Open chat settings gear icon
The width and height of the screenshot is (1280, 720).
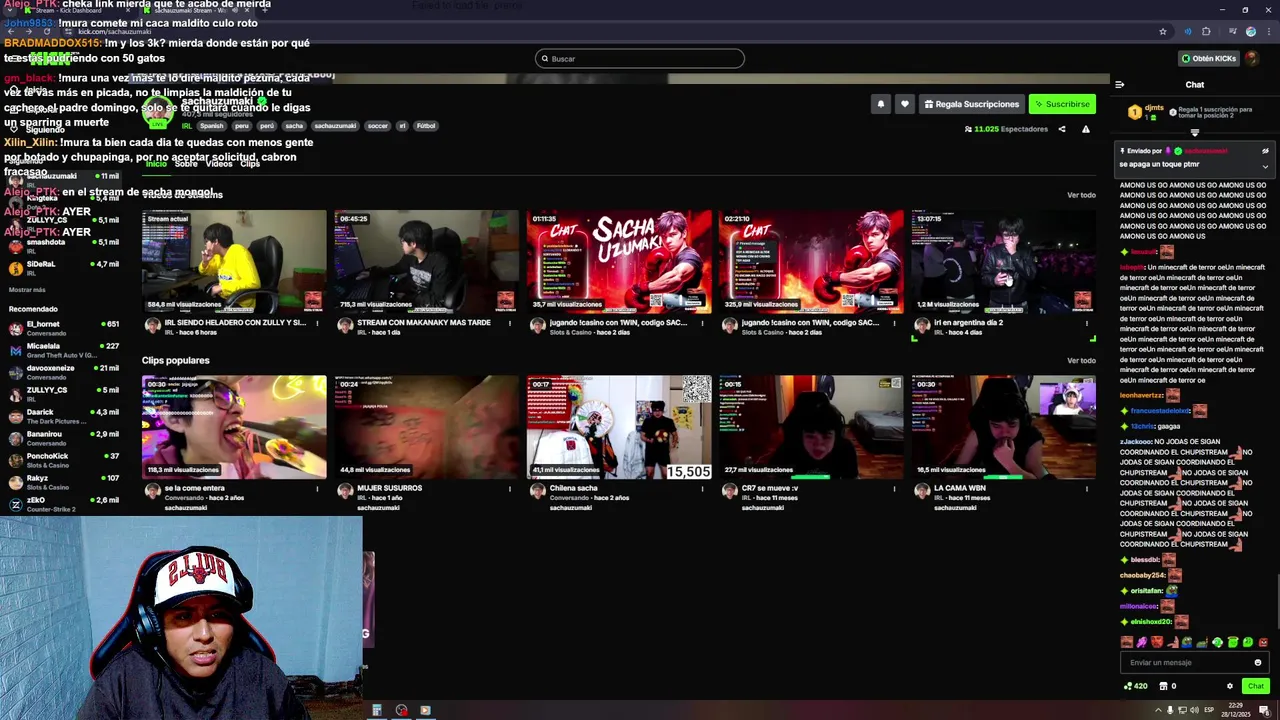tap(1230, 686)
